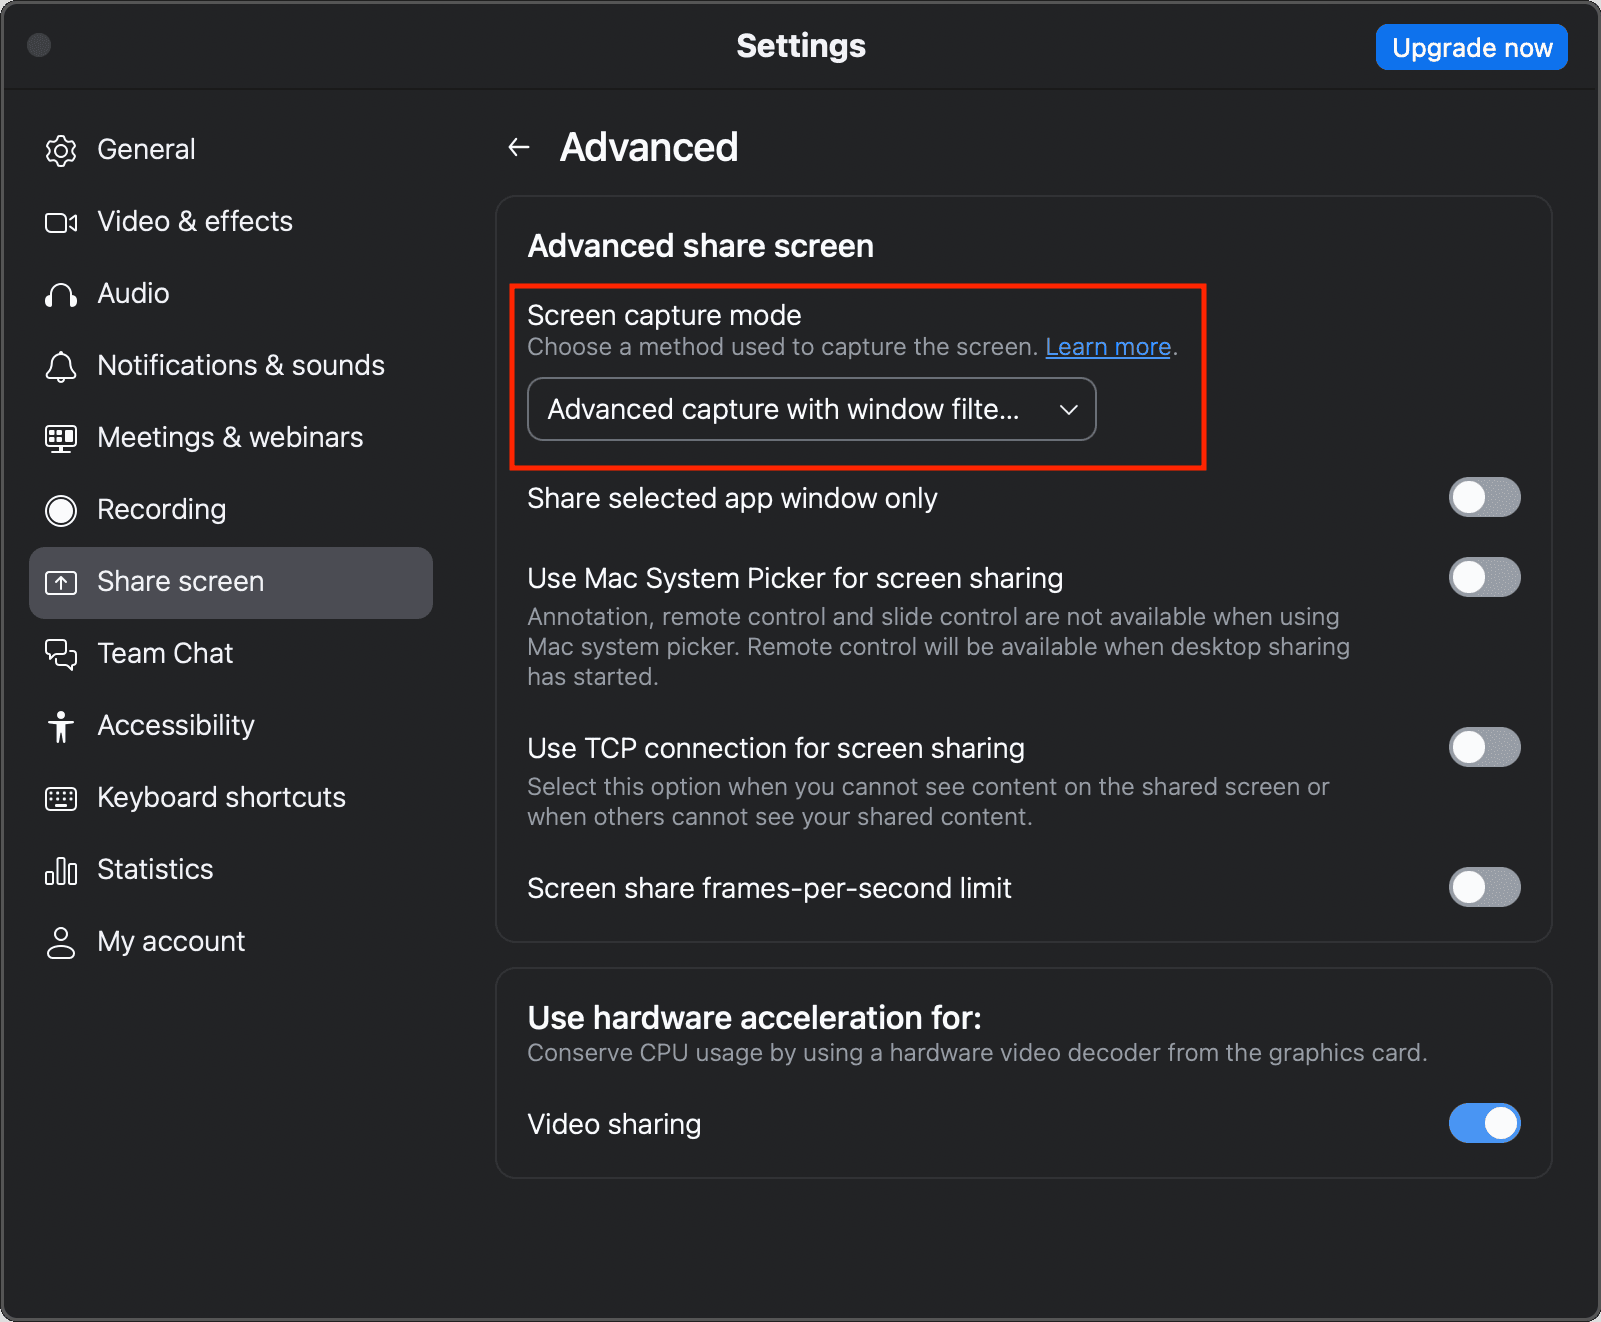Switch to Keyboard shortcuts settings
Screen dimensions: 1601x1322
click(x=221, y=798)
